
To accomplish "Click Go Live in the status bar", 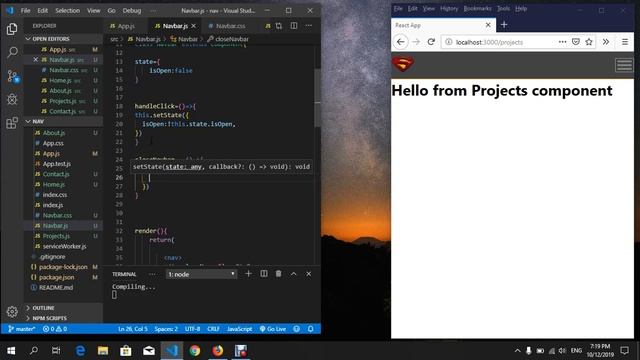I will (x=273, y=329).
